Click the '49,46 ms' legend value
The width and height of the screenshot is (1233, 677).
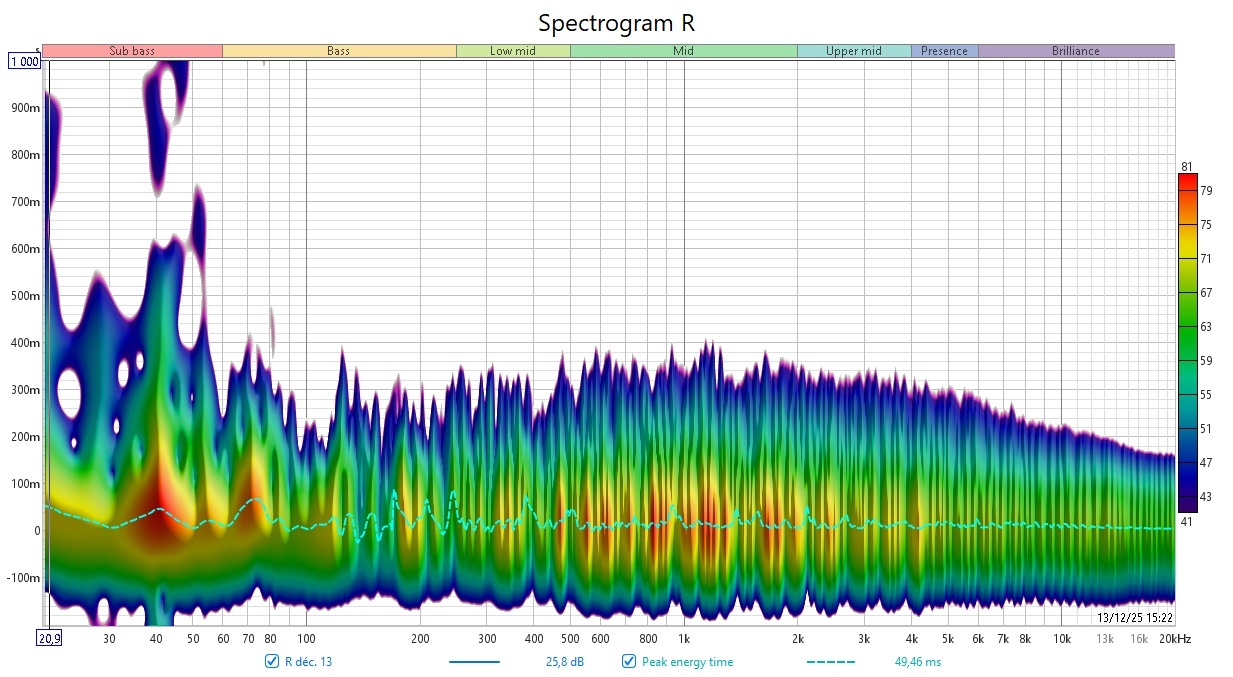pos(917,662)
